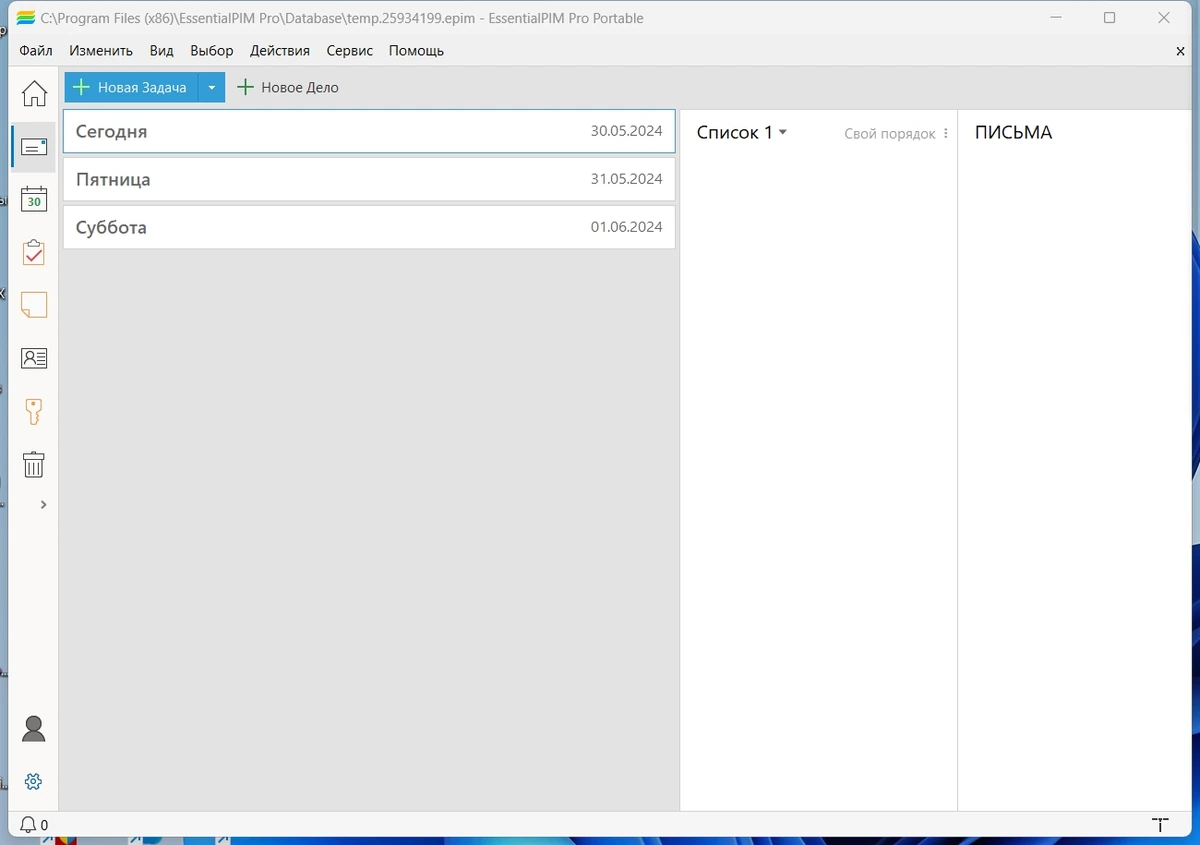Open the Trash bin icon
This screenshot has height=845, width=1200.
pyautogui.click(x=34, y=464)
